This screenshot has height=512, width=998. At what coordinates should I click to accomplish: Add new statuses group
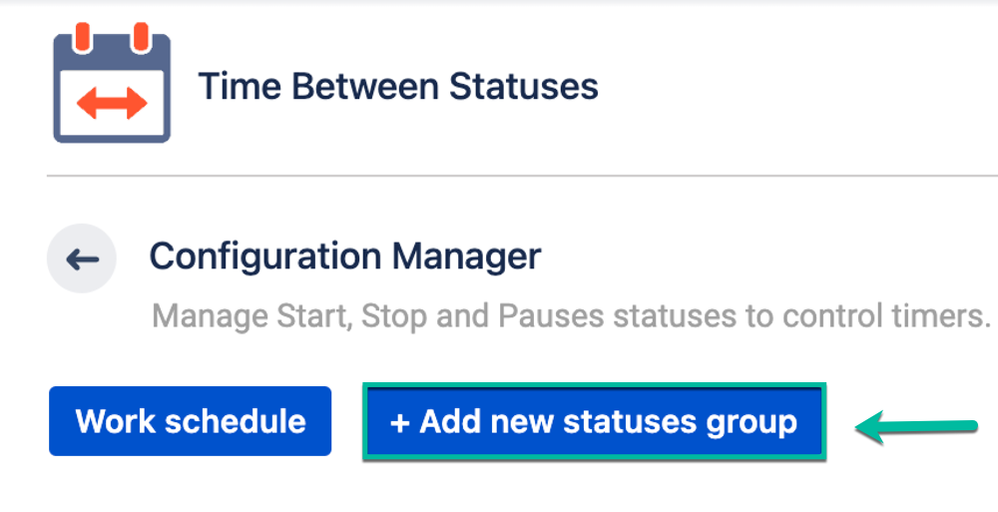[x=594, y=421]
